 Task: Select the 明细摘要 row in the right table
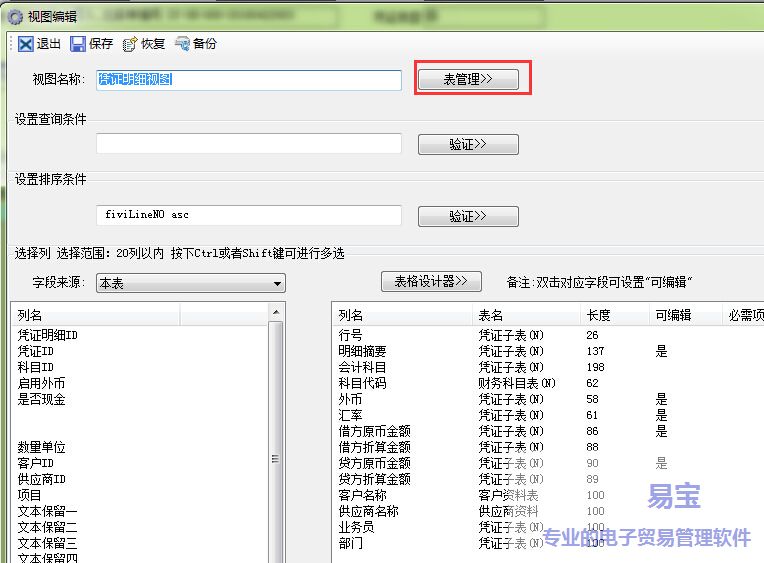362,351
